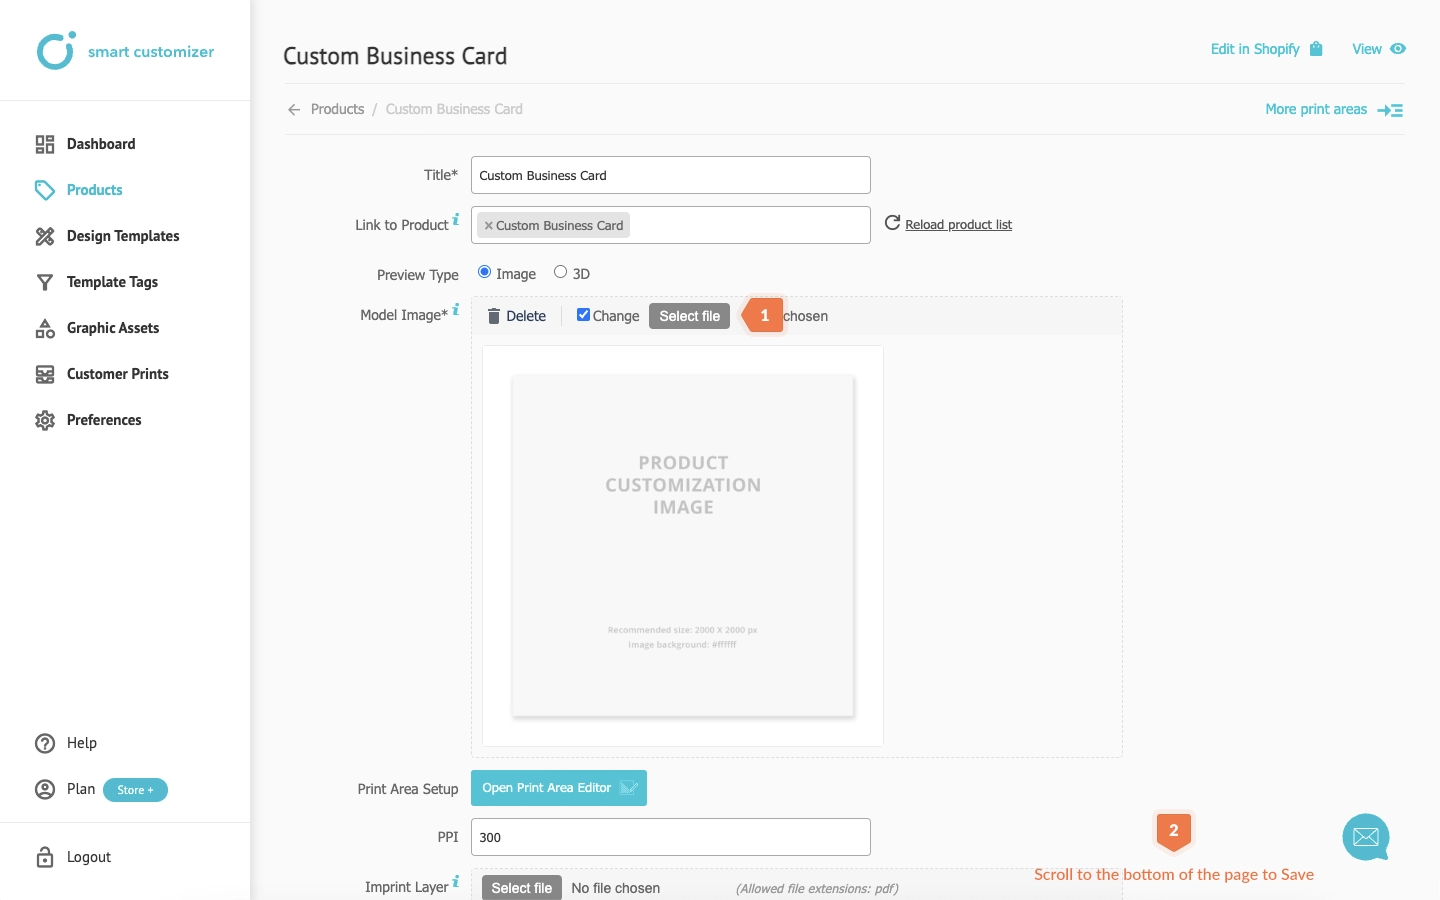1440x900 pixels.
Task: Click Edit in Shopify
Action: click(1255, 49)
